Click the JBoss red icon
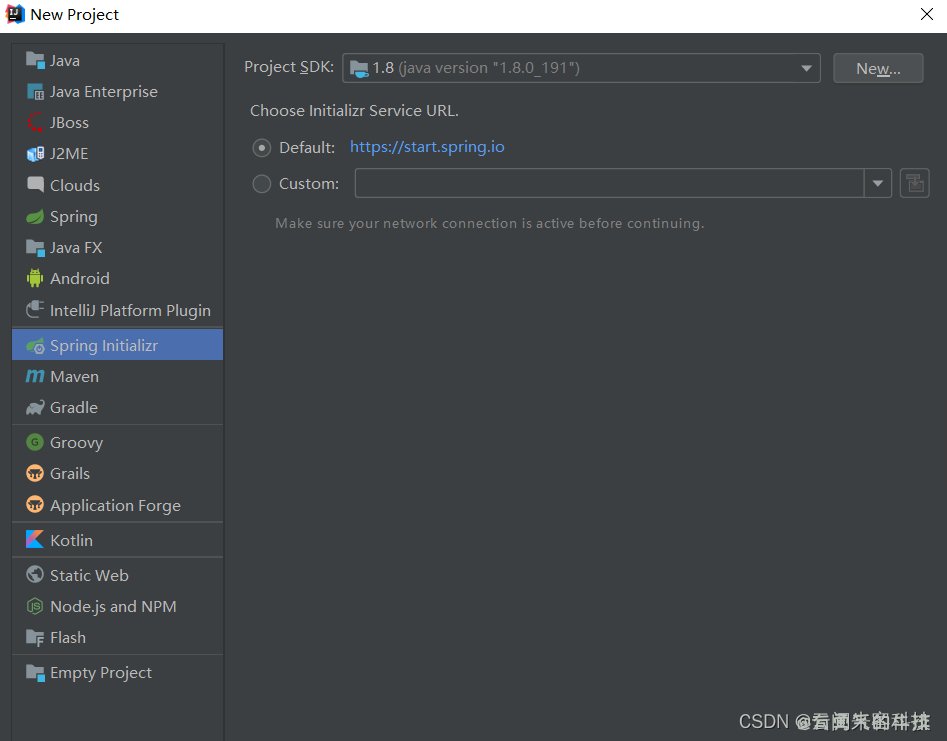 (x=35, y=123)
